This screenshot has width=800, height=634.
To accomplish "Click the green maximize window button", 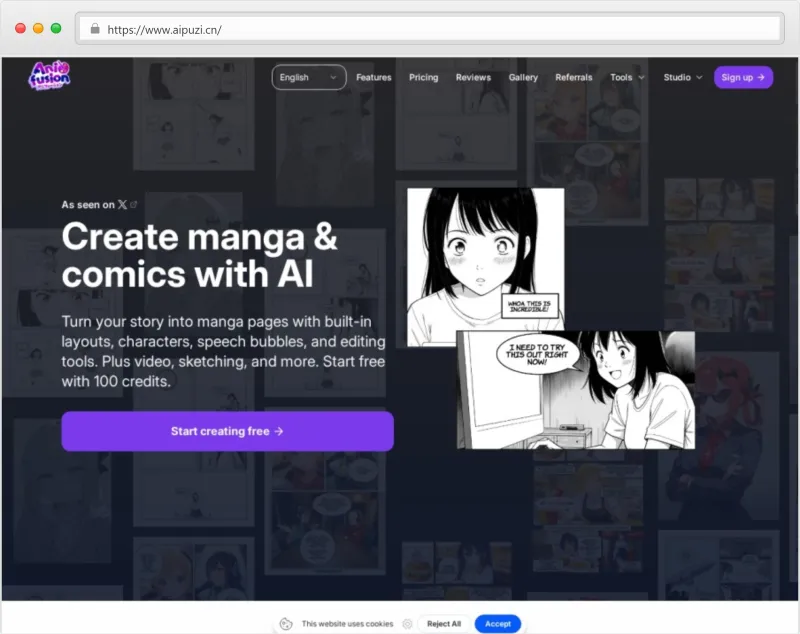I will click(x=56, y=28).
